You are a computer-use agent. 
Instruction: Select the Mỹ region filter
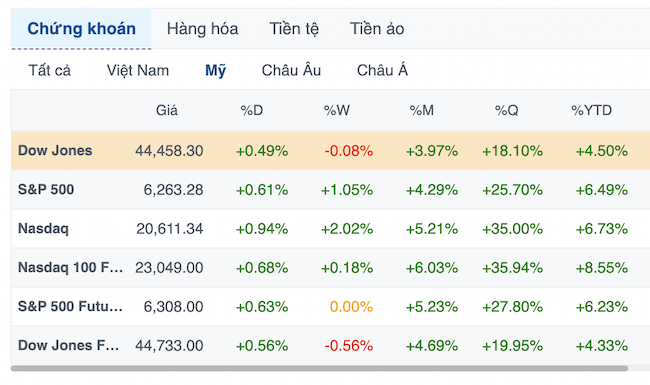point(215,70)
